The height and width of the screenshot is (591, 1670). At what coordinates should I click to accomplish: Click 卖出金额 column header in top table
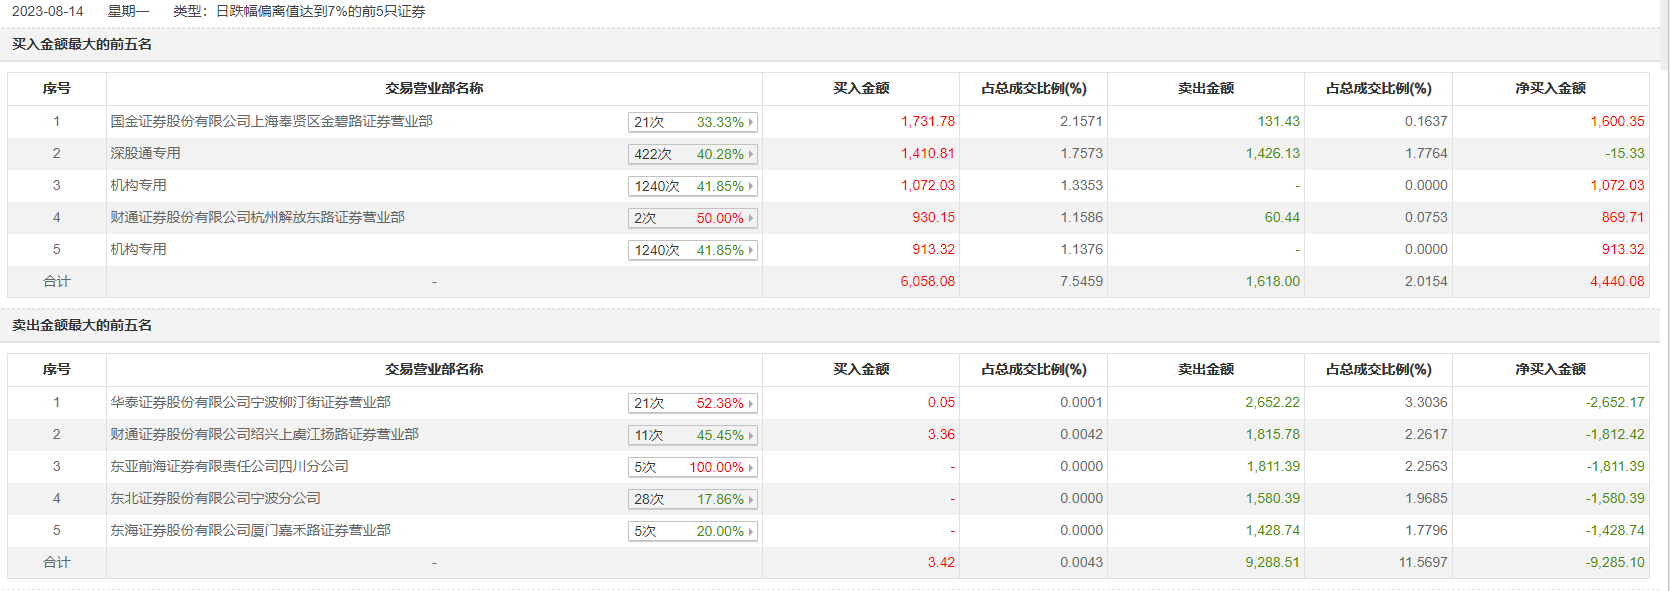point(1206,88)
